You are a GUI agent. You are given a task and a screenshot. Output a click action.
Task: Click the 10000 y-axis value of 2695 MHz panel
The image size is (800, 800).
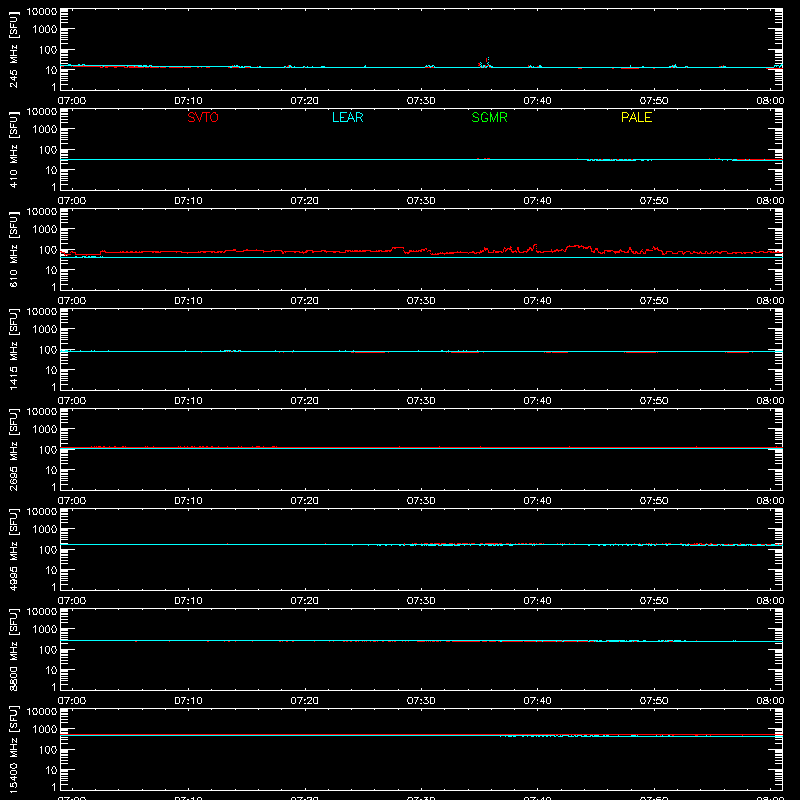(x=42, y=412)
